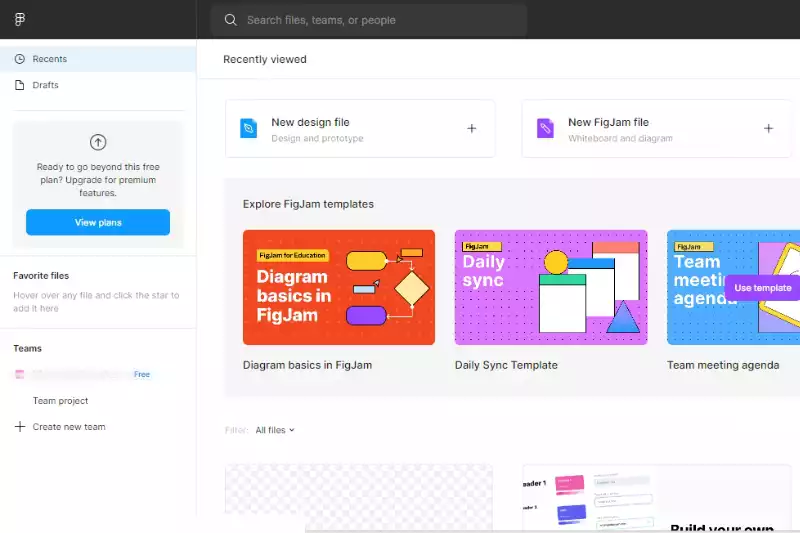Click the Favorite files heading
Screen dimensions: 800x533
coord(41,275)
